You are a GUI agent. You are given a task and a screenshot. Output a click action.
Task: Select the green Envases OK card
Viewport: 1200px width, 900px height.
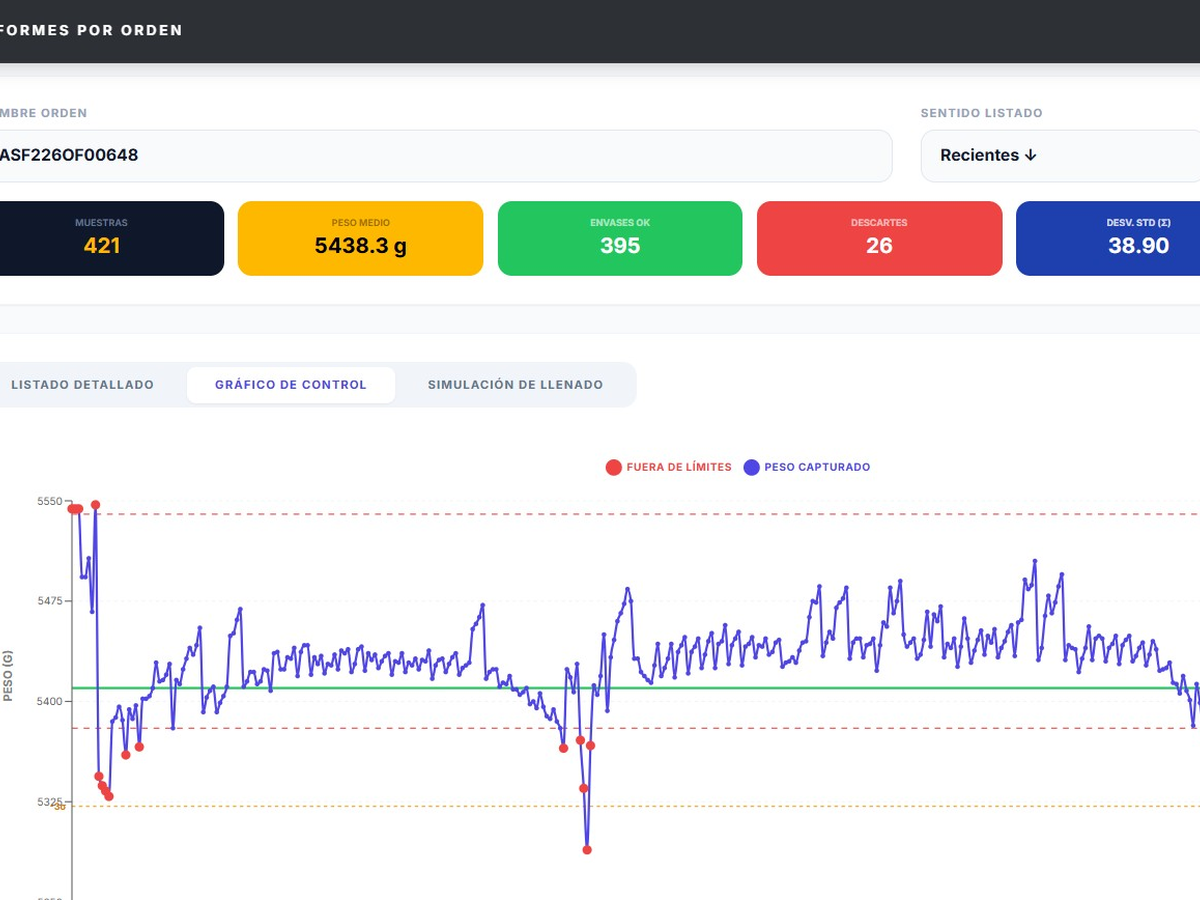pos(620,238)
